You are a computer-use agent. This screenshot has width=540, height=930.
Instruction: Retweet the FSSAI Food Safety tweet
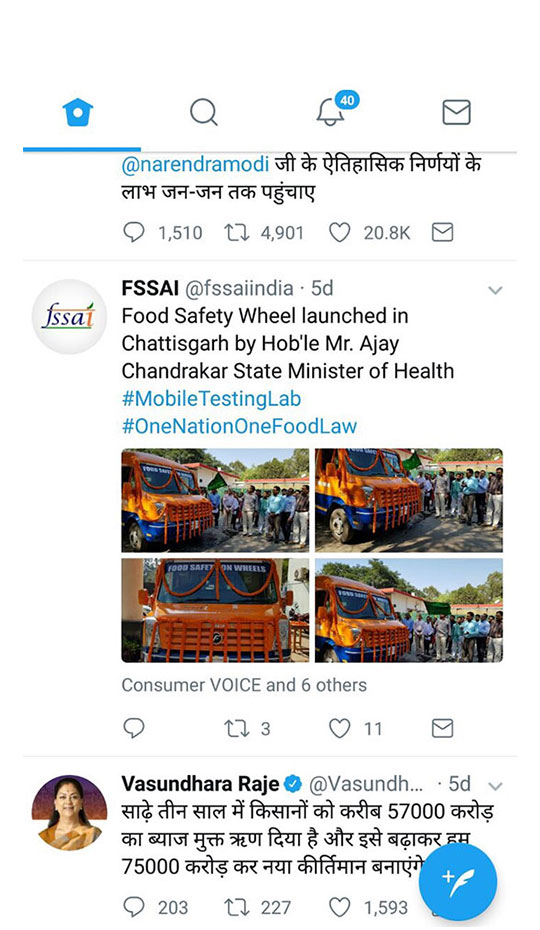pos(237,728)
